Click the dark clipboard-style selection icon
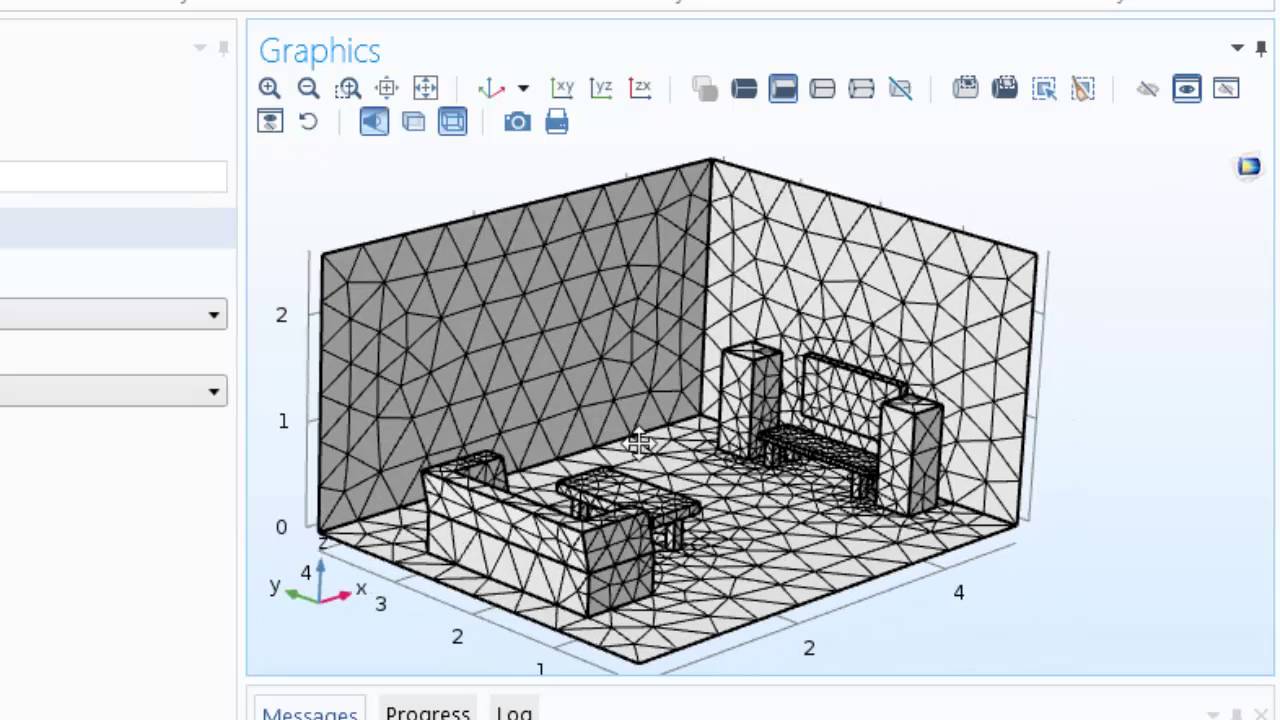This screenshot has height=720, width=1280. click(x=1004, y=88)
